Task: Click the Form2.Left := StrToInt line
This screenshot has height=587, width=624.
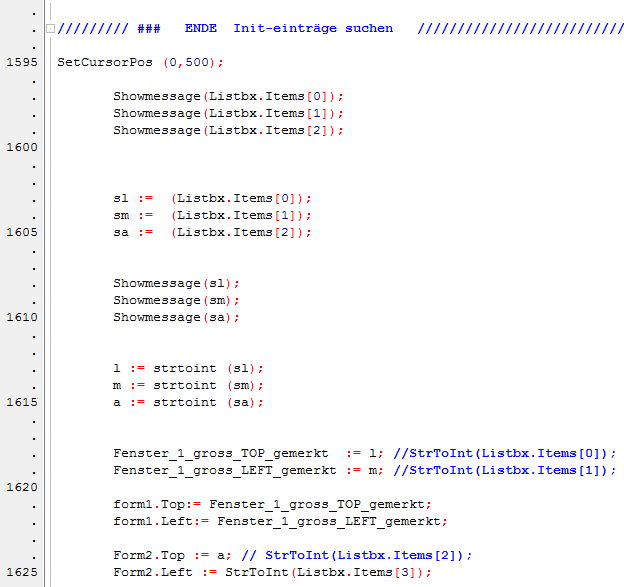Action: pos(272,572)
